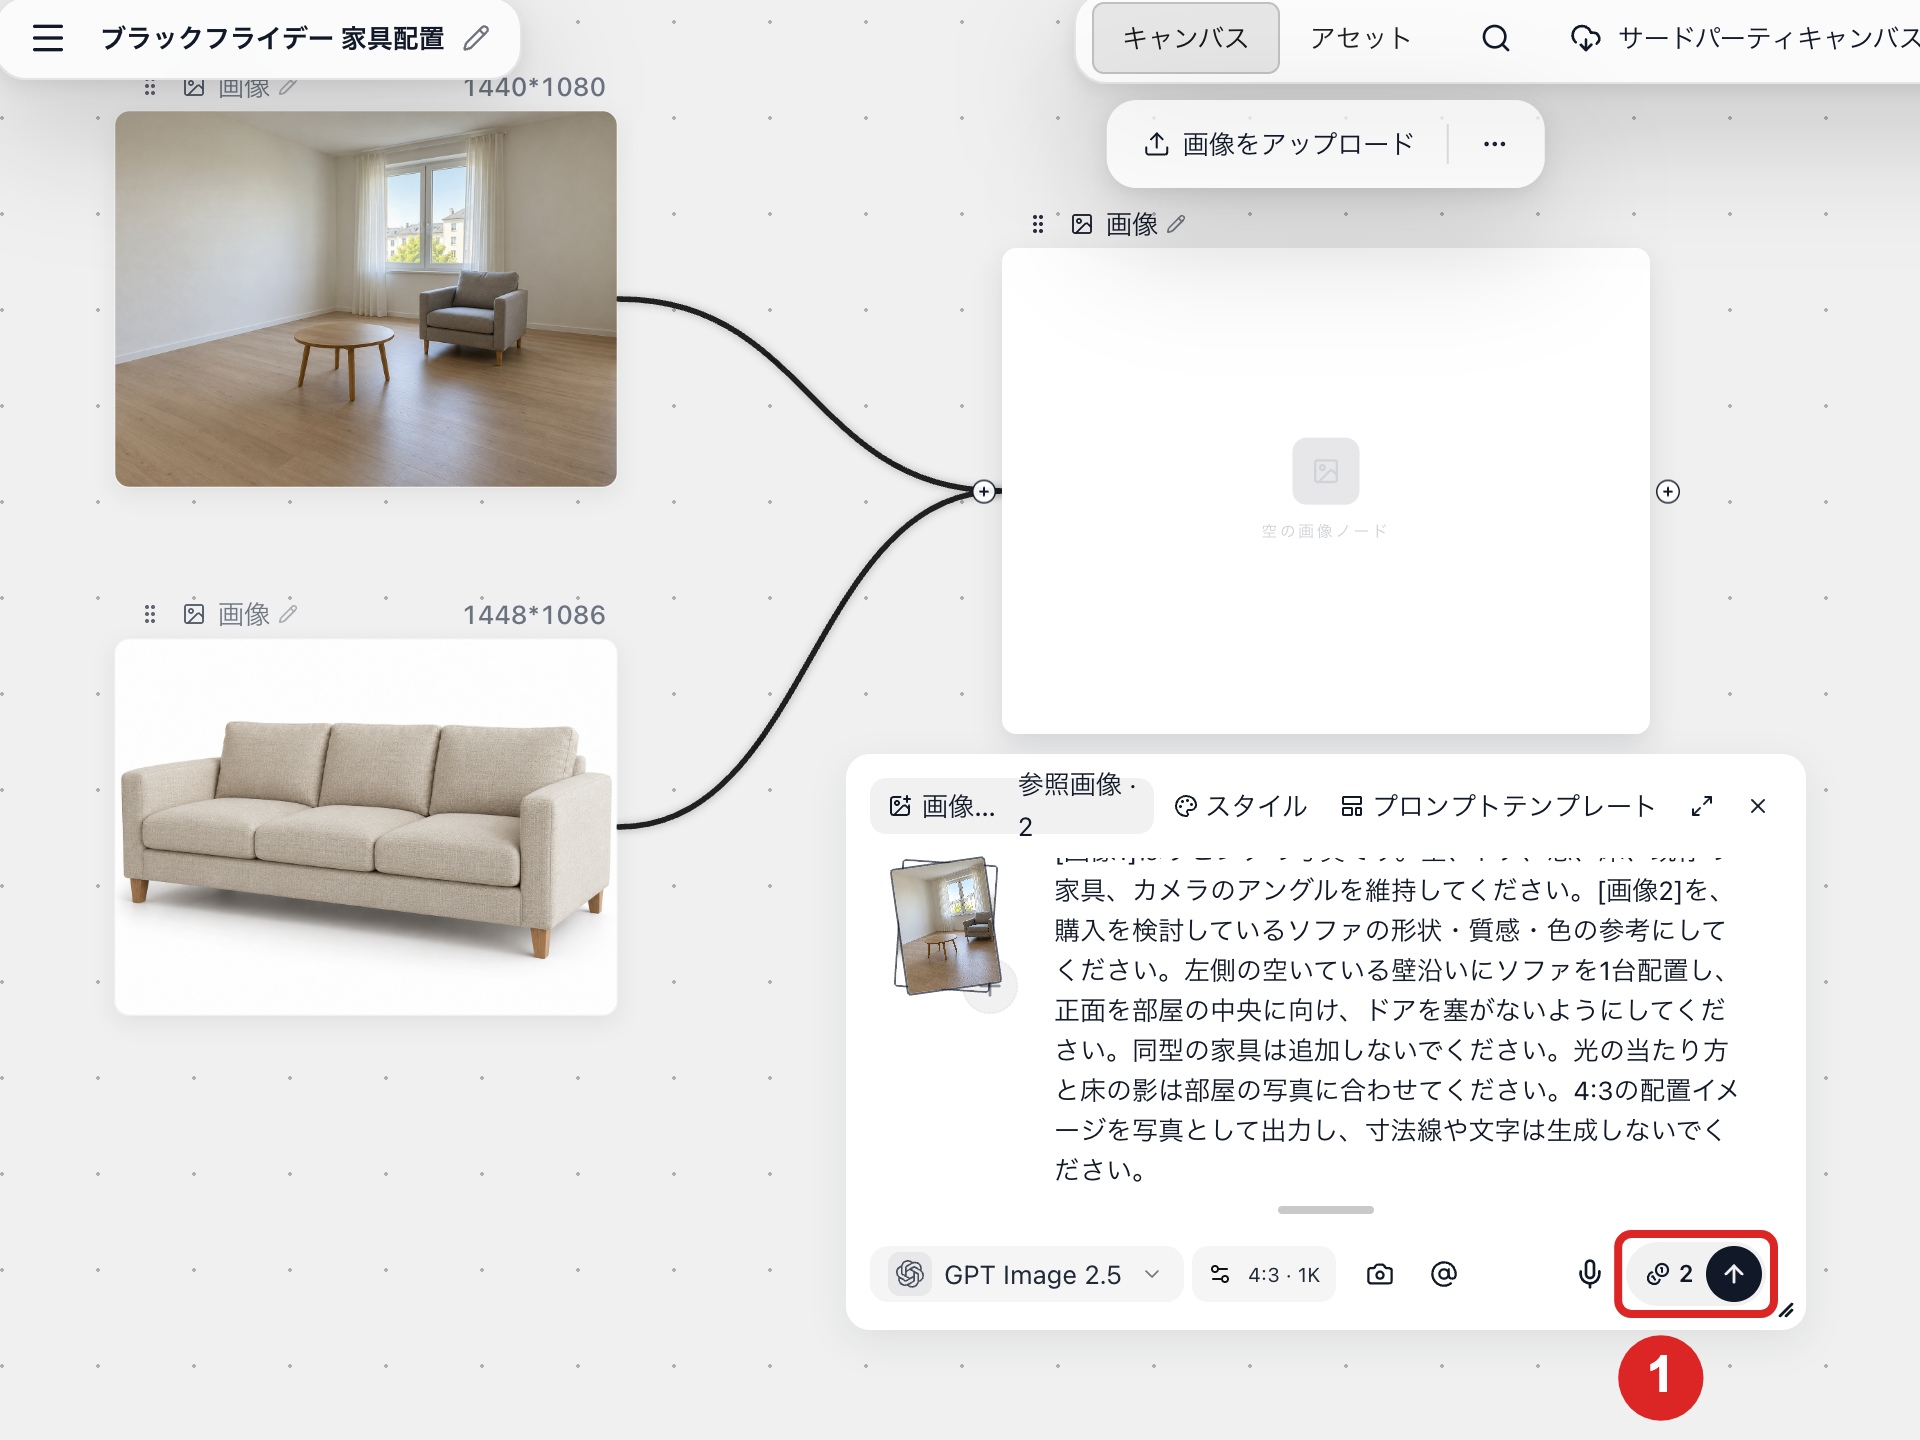The height and width of the screenshot is (1440, 1920).
Task: Click the 1448*1086 dimensions label
Action: (534, 614)
